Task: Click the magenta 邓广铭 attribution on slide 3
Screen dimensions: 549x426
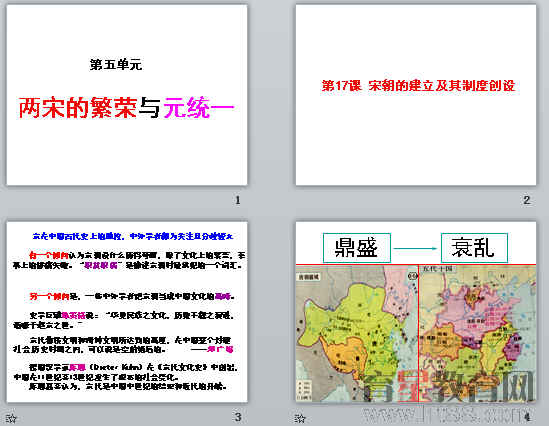Action: (x=220, y=349)
